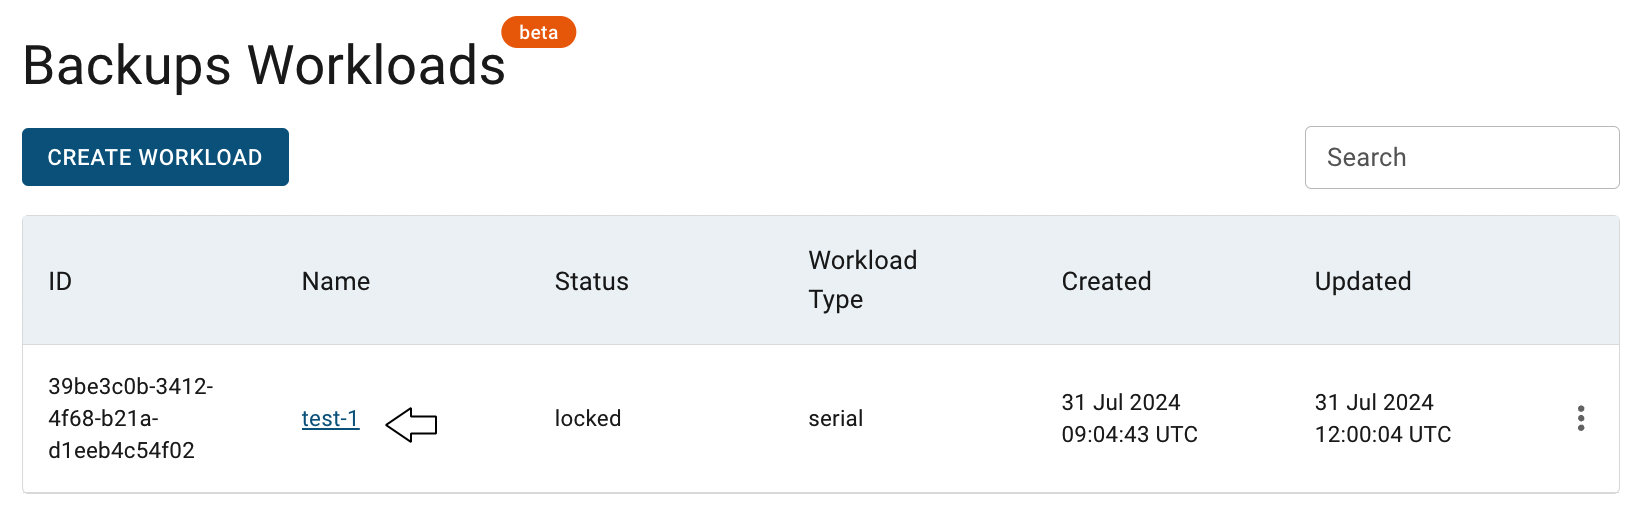Focus the Search input field

tap(1462, 157)
